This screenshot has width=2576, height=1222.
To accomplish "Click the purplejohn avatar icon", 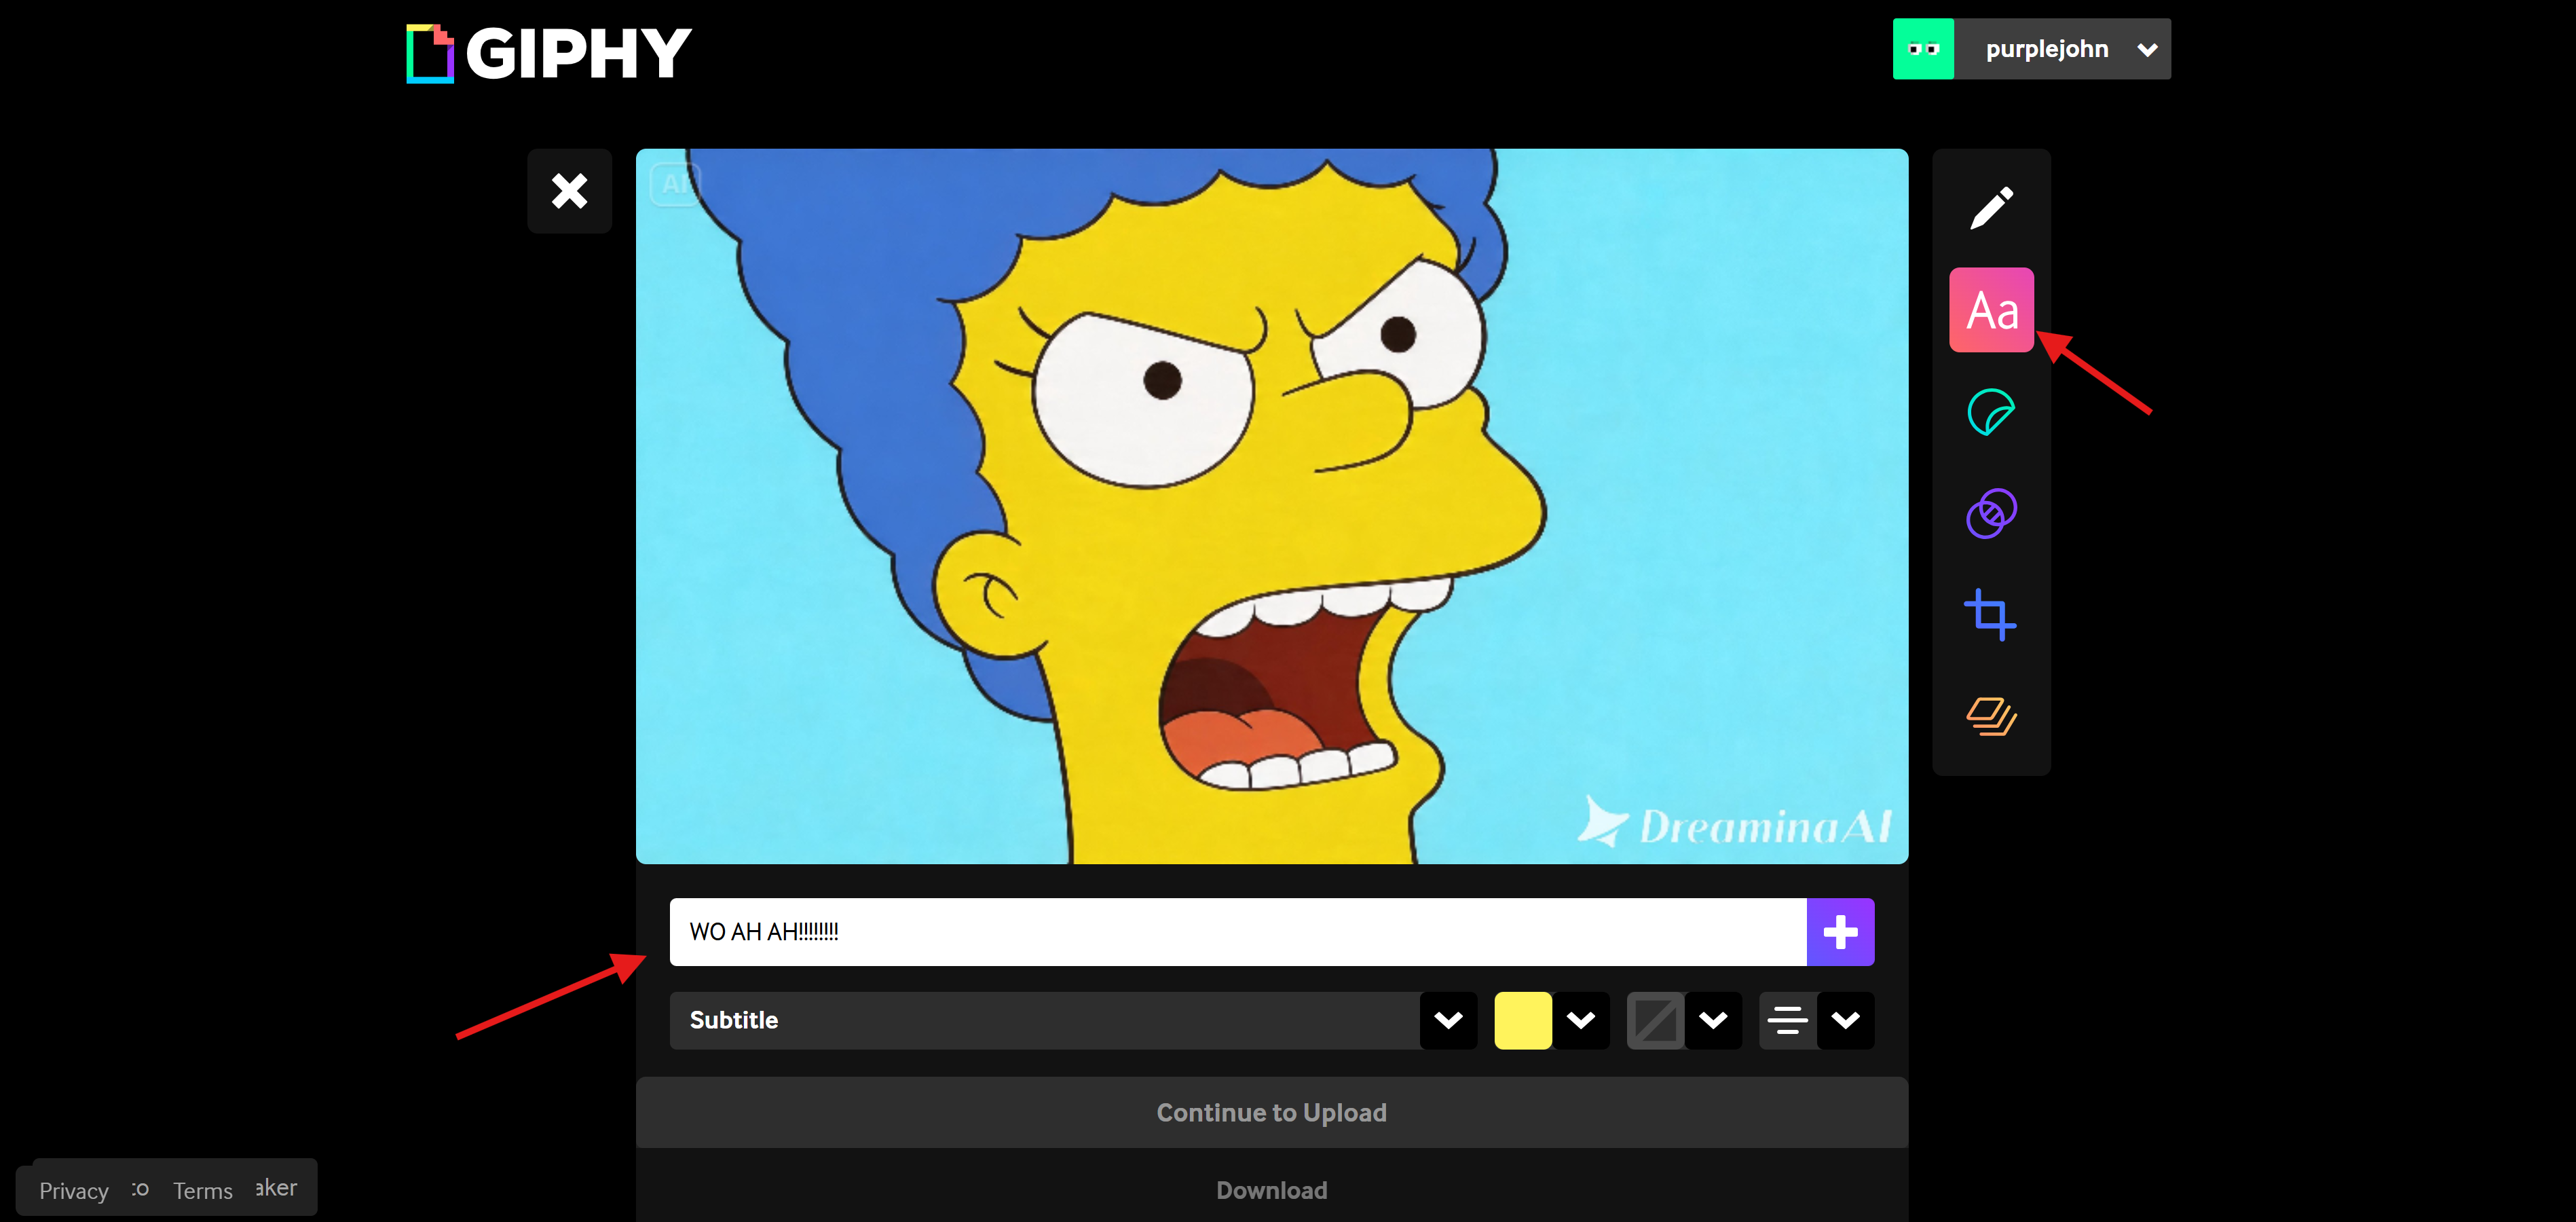I will (x=1923, y=49).
